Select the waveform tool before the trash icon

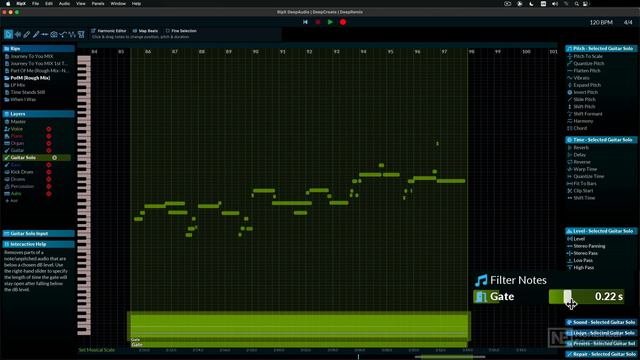[72, 35]
